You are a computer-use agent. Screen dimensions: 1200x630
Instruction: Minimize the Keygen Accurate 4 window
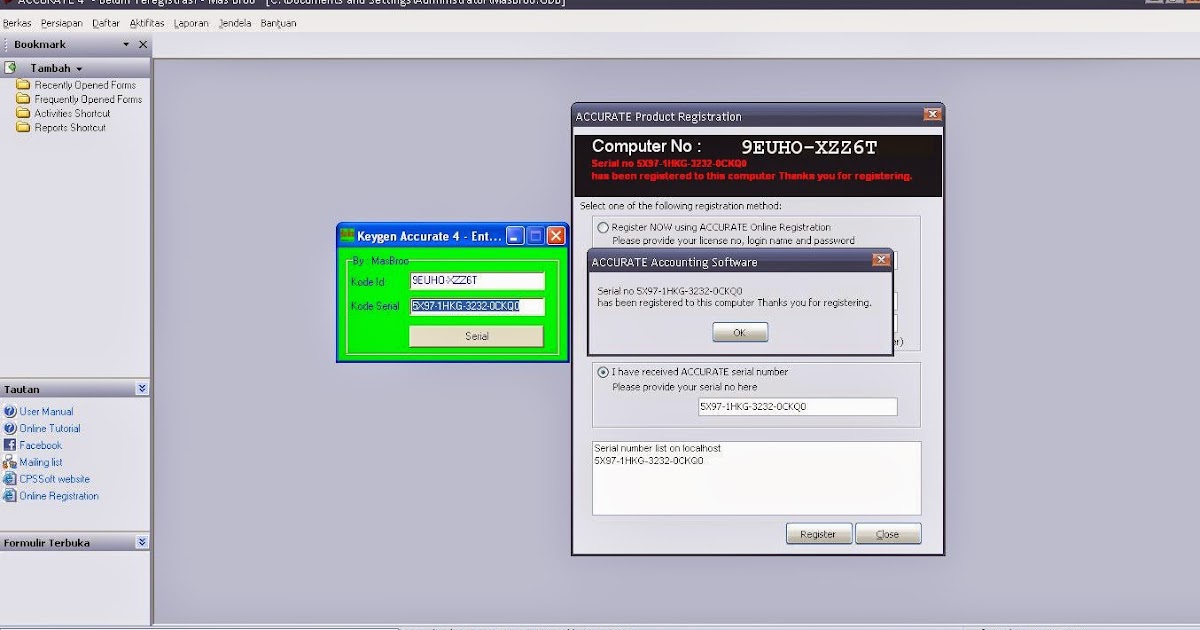(515, 236)
